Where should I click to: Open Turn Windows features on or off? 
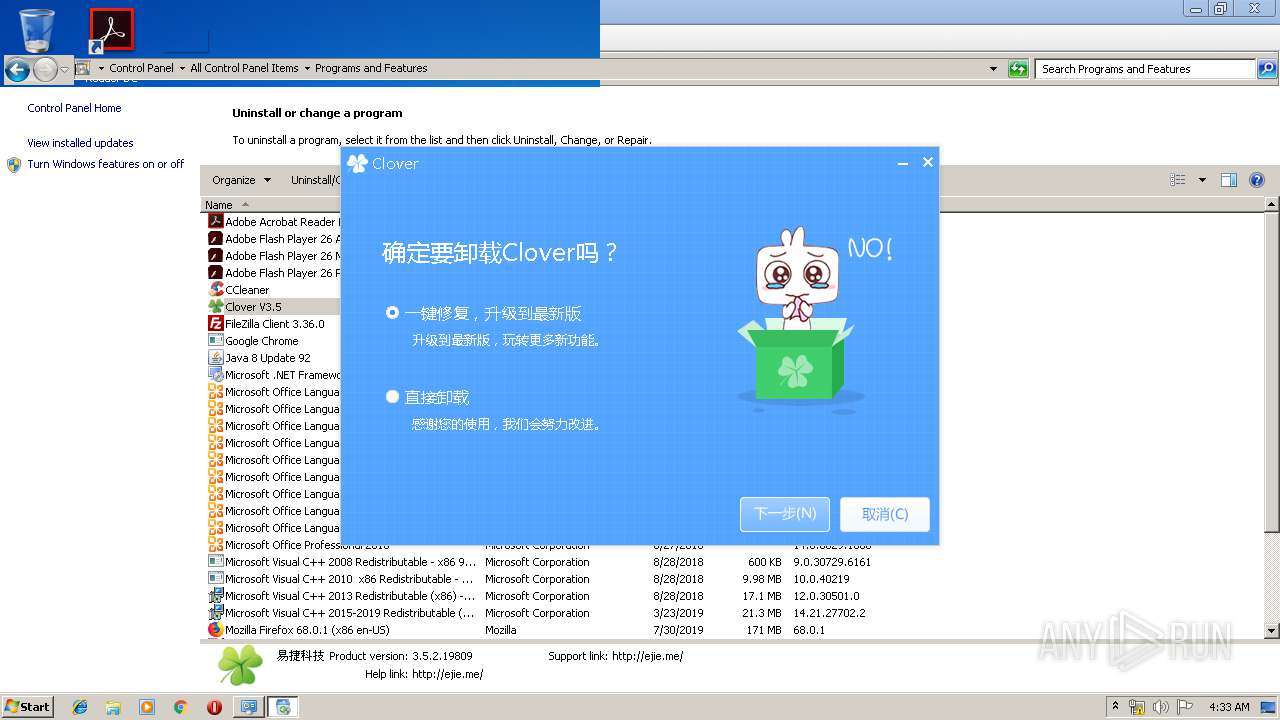pos(106,164)
